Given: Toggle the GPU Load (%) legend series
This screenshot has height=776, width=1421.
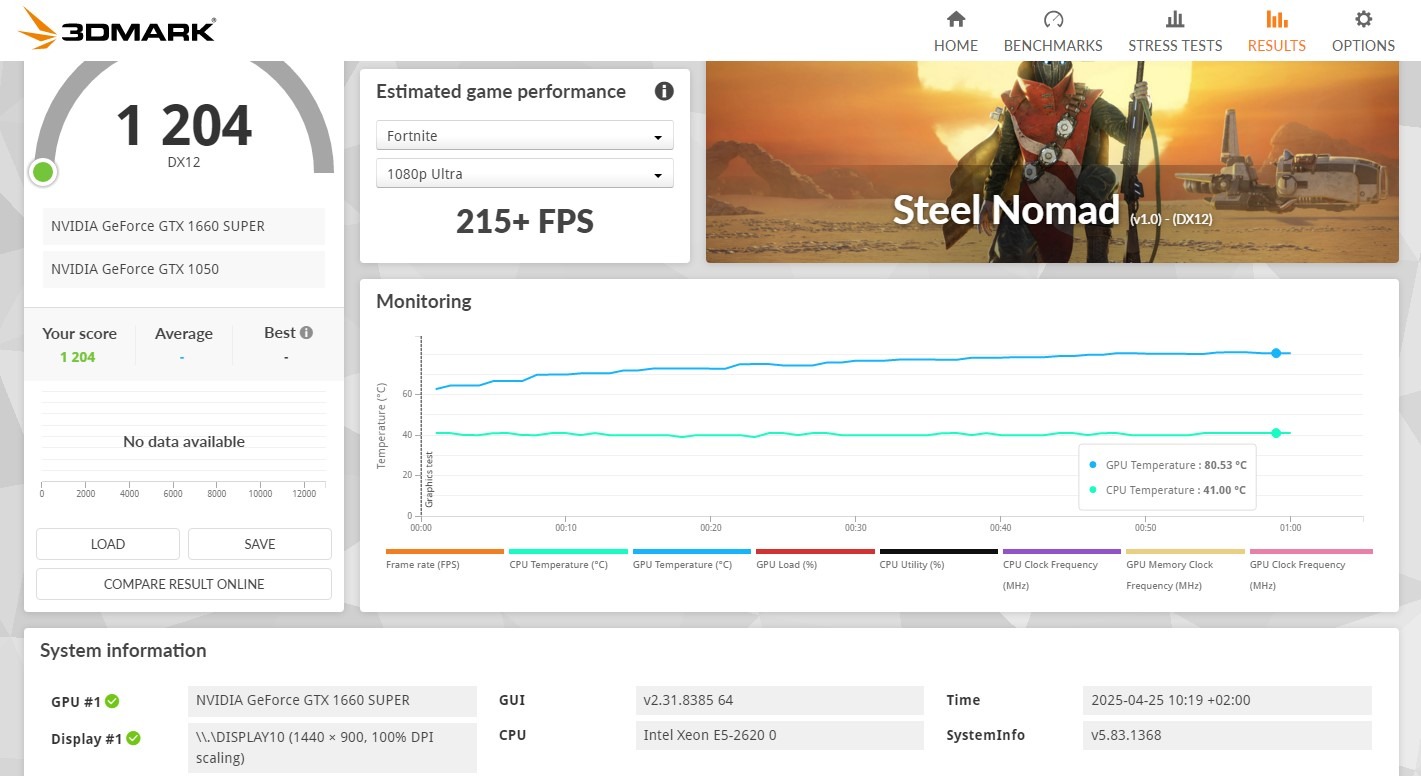Looking at the screenshot, I should 815,552.
